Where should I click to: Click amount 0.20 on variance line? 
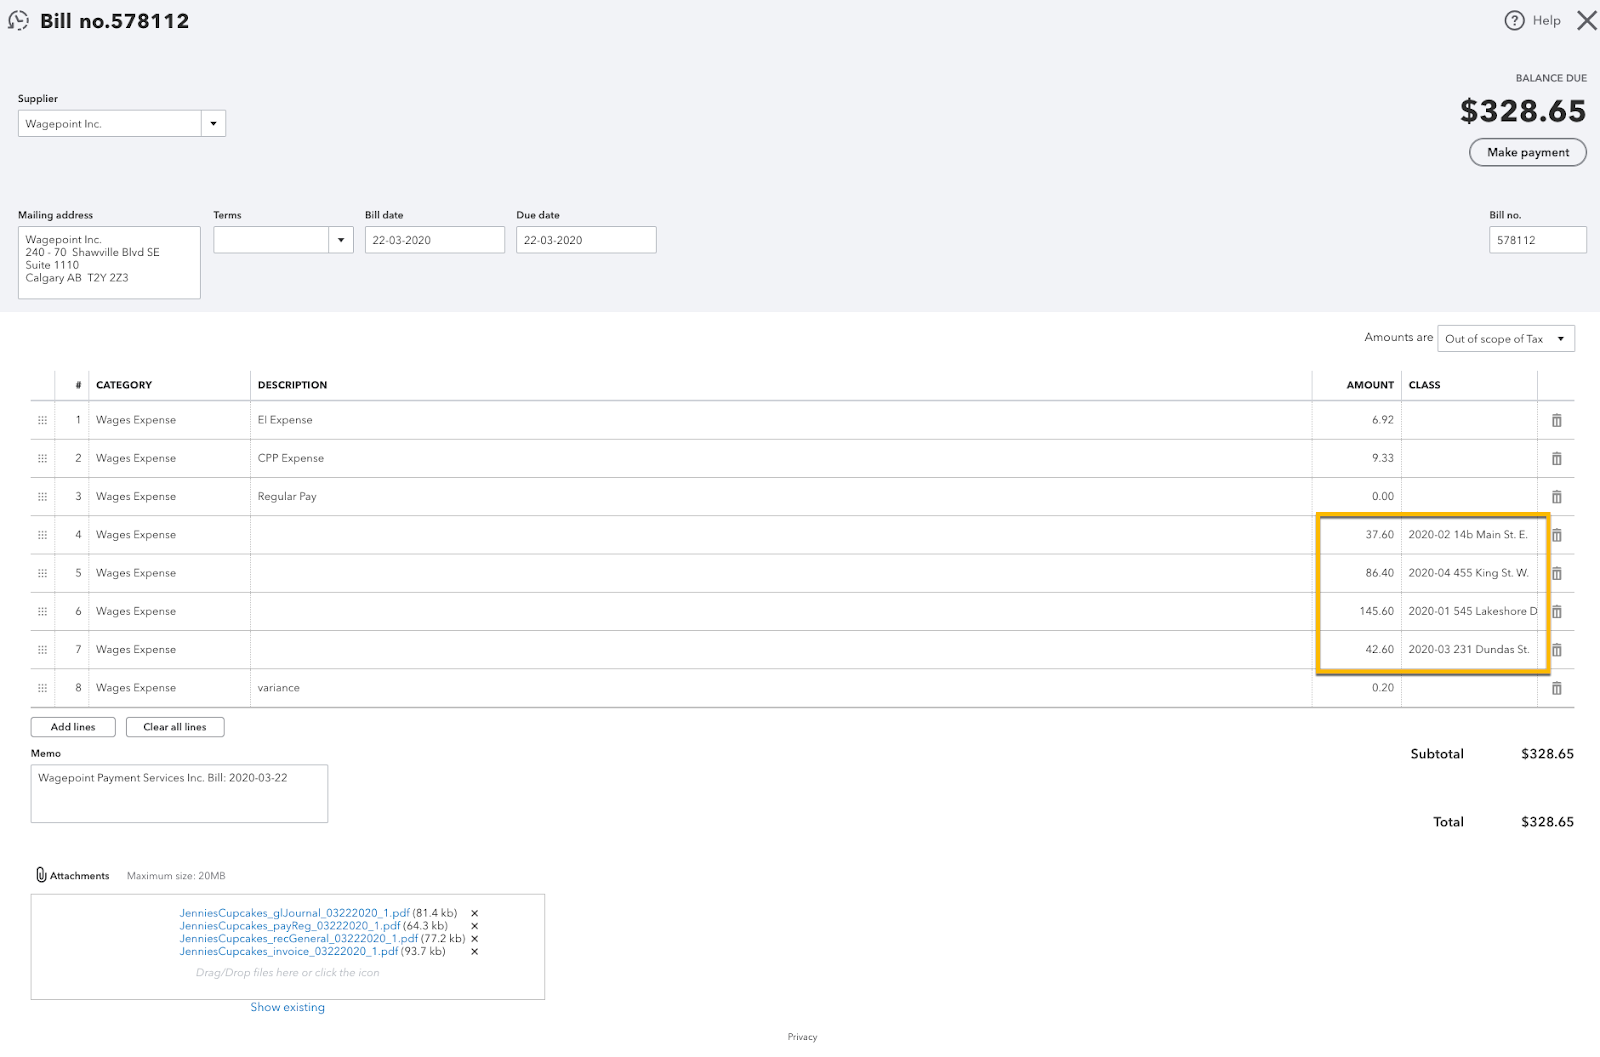(x=1382, y=688)
